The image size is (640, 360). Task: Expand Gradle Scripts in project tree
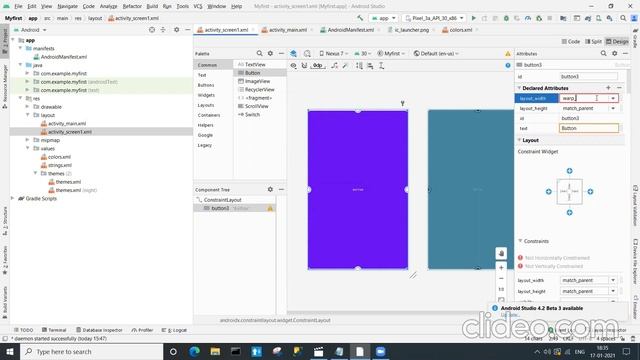point(12,198)
